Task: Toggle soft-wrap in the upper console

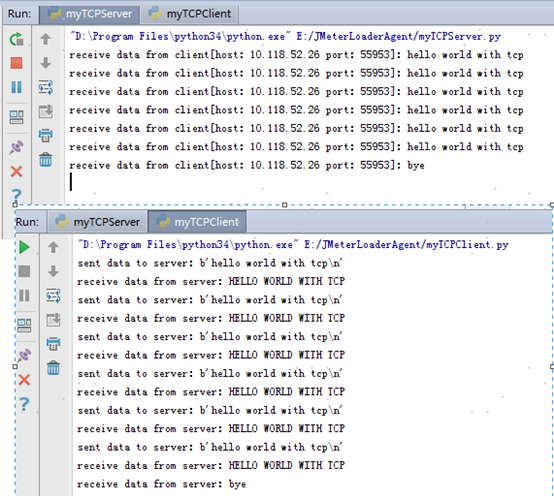Action: coord(46,87)
